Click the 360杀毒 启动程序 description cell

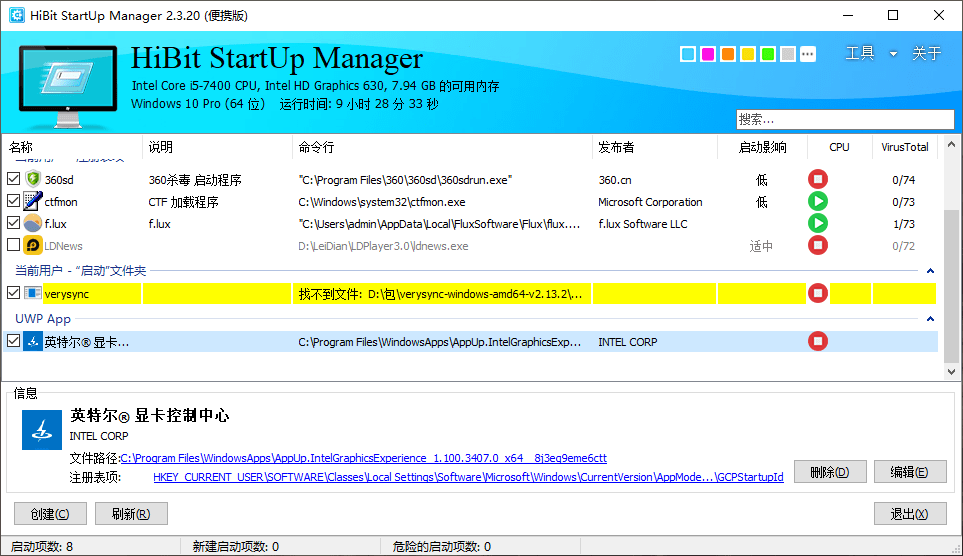[195, 180]
